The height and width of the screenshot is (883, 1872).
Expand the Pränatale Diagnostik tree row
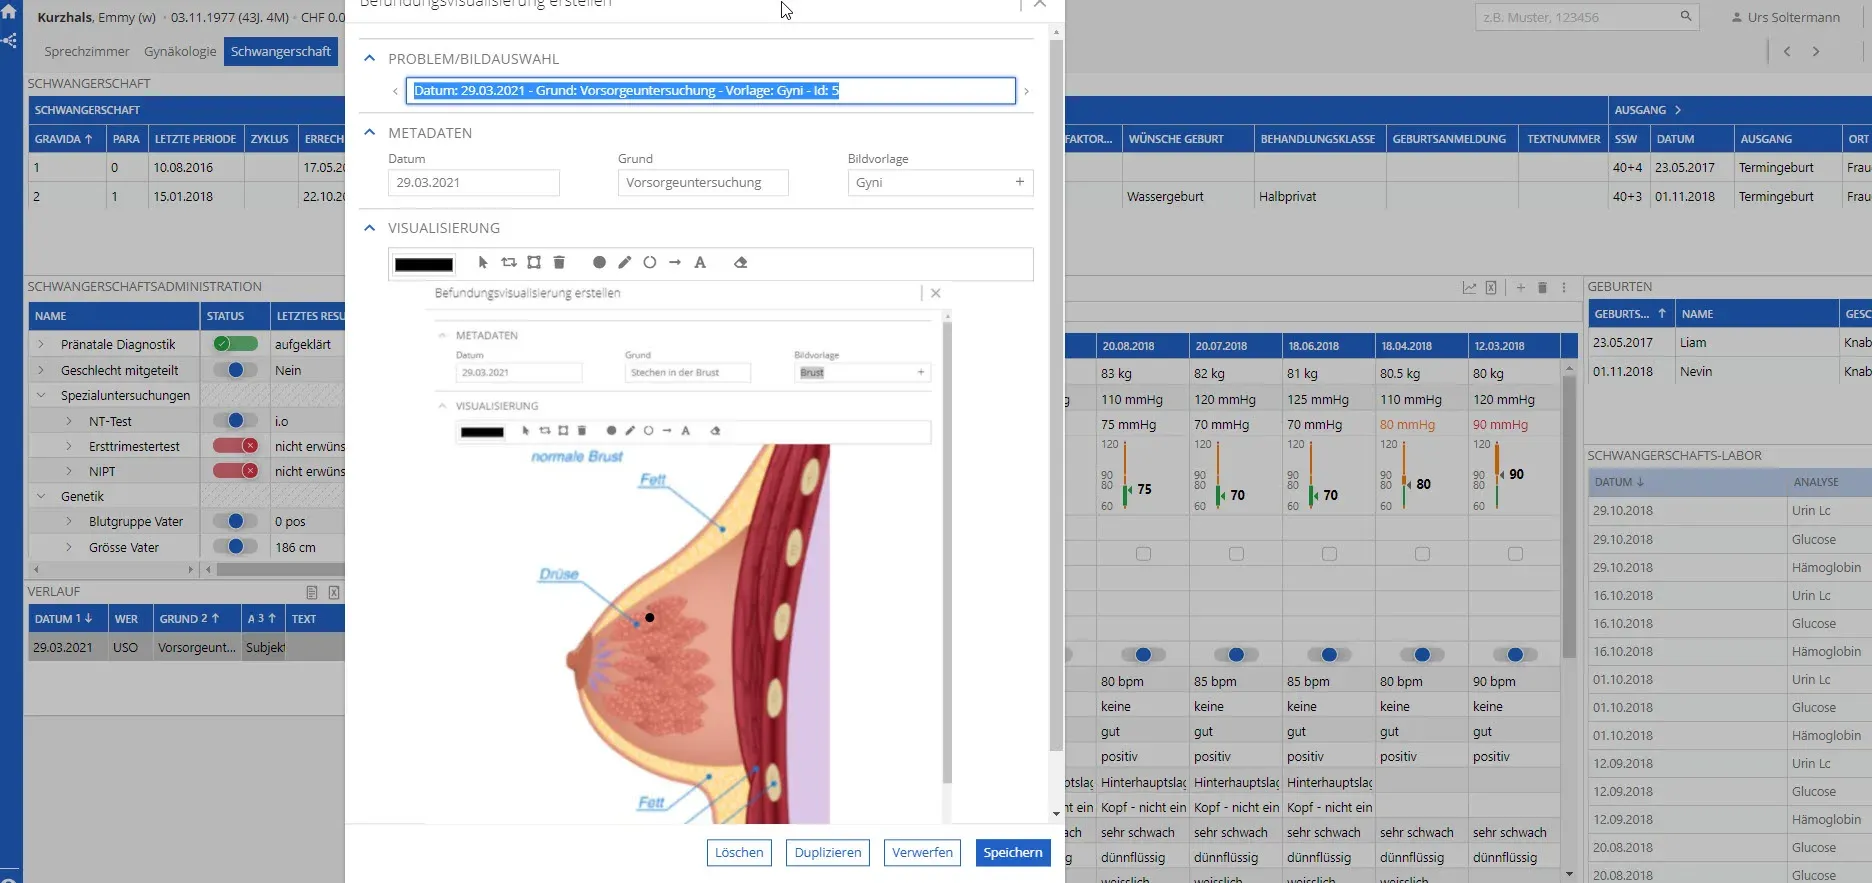tap(41, 344)
